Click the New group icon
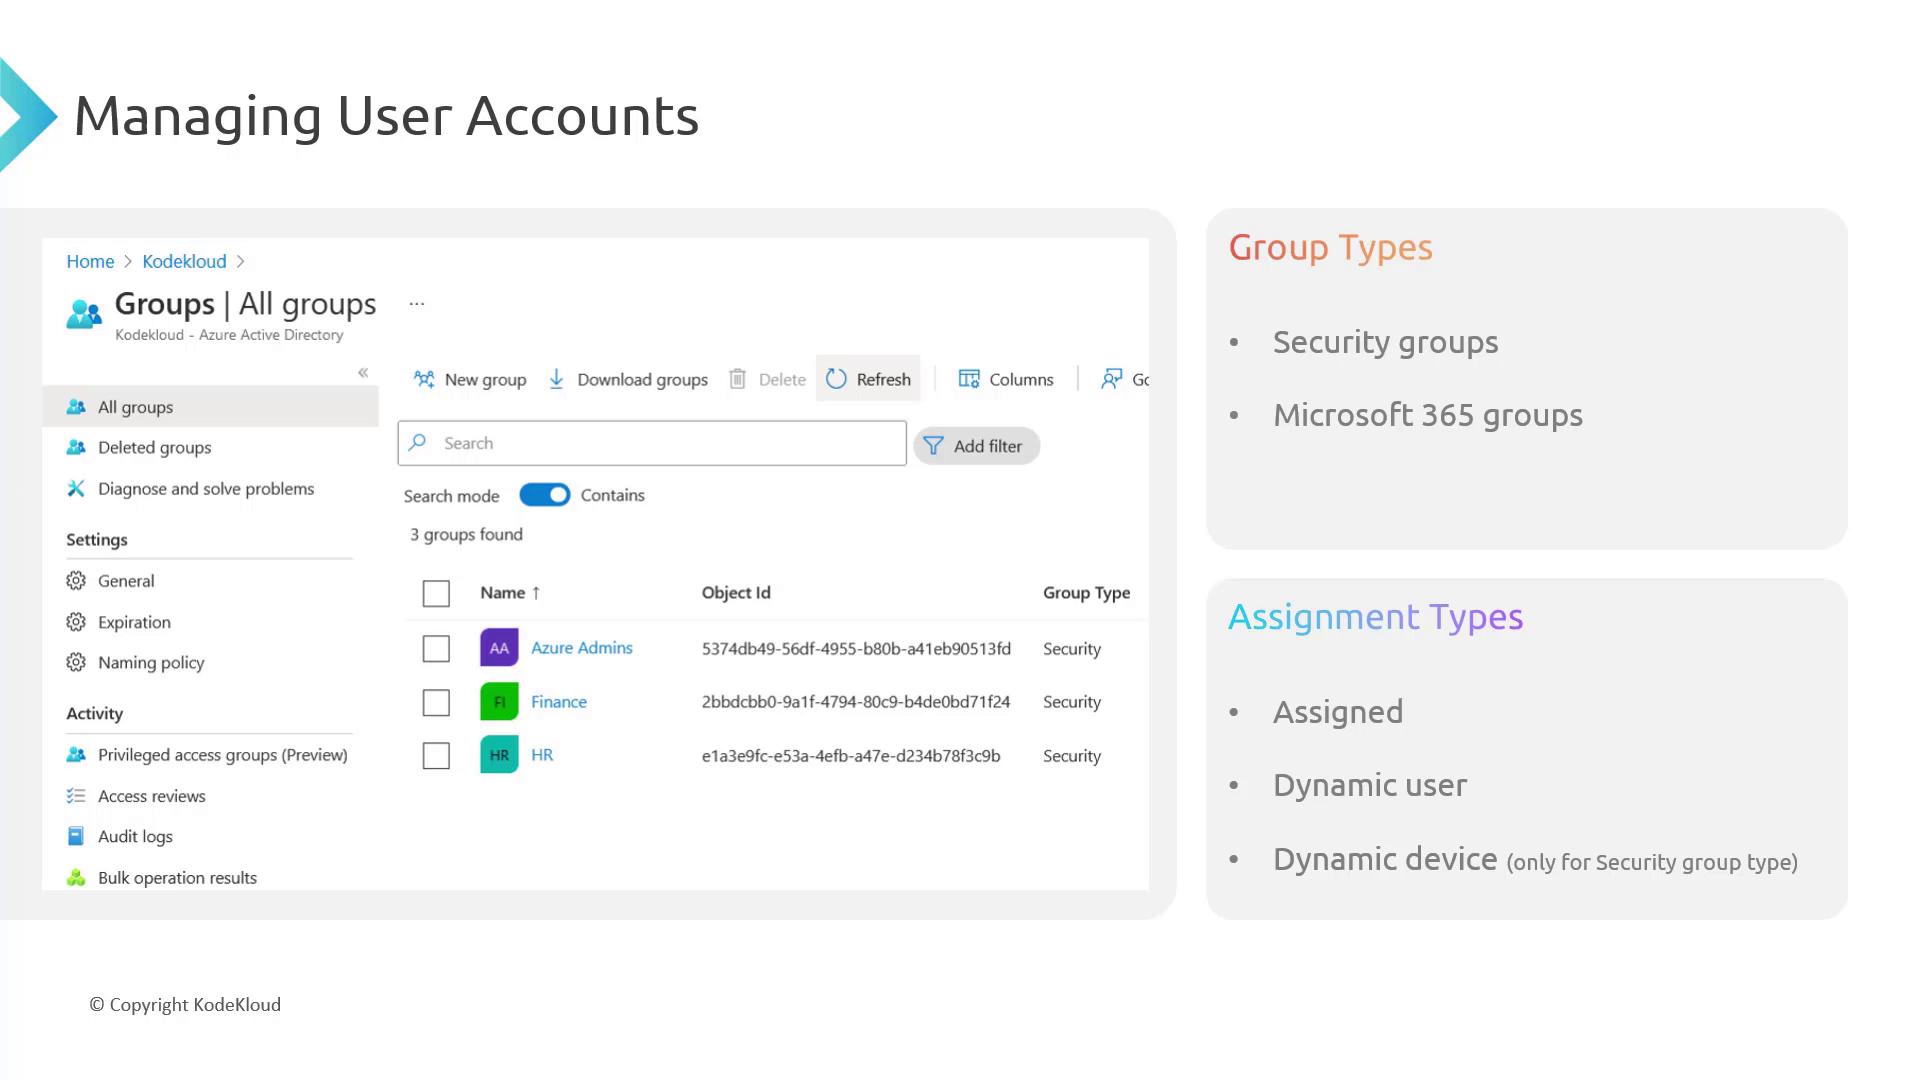This screenshot has height=1080, width=1920. click(424, 379)
